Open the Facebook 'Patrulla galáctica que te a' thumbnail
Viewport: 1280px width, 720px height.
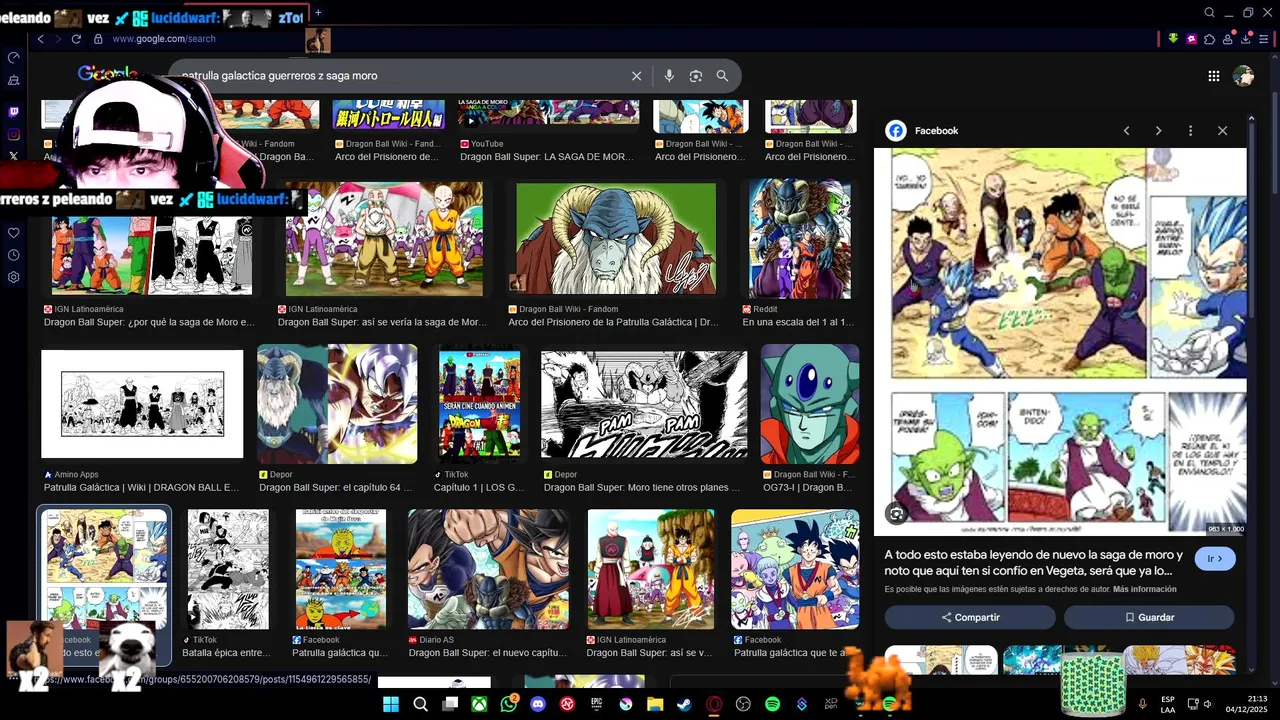click(795, 569)
